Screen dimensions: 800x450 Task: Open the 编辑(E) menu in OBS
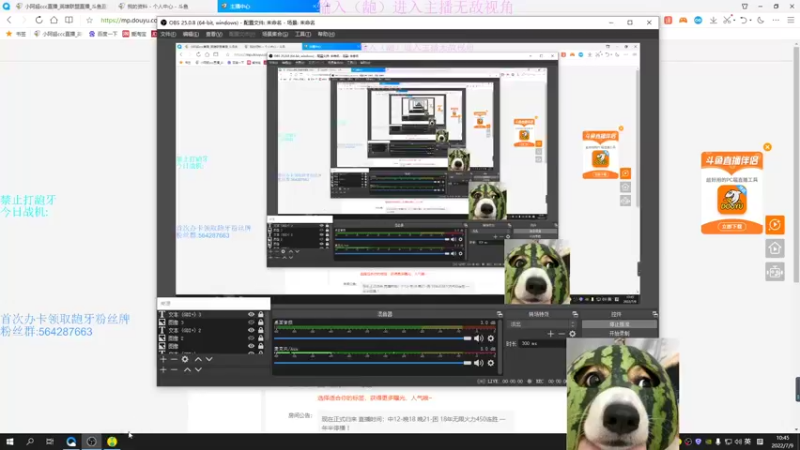[190, 34]
